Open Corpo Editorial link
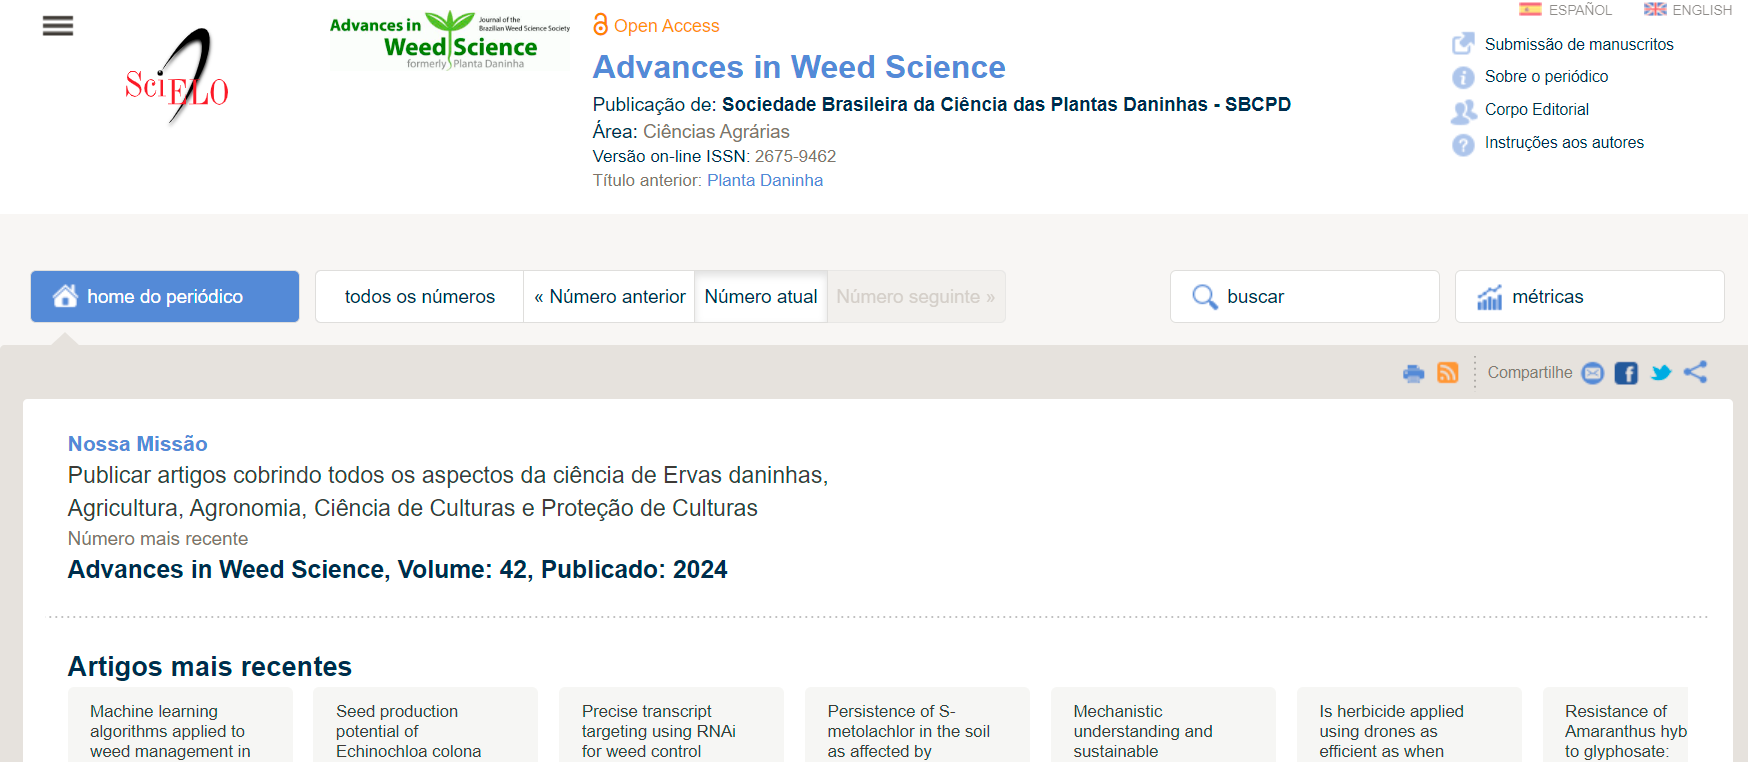 [1536, 110]
